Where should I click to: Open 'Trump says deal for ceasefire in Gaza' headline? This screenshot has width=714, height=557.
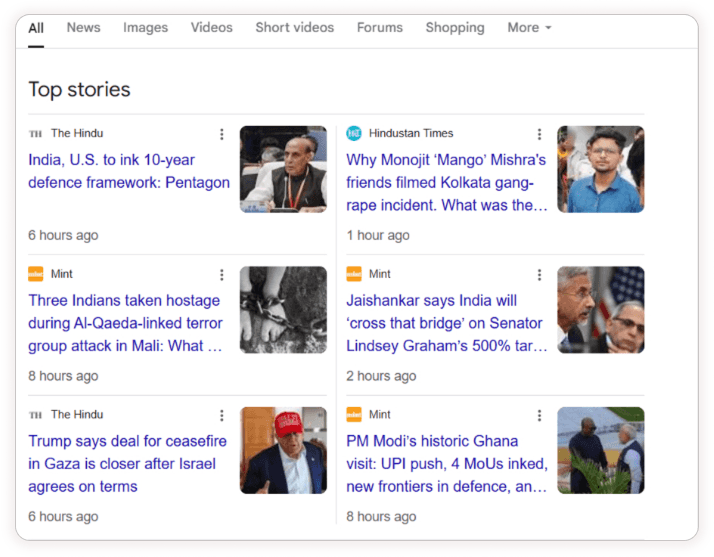tap(128, 464)
